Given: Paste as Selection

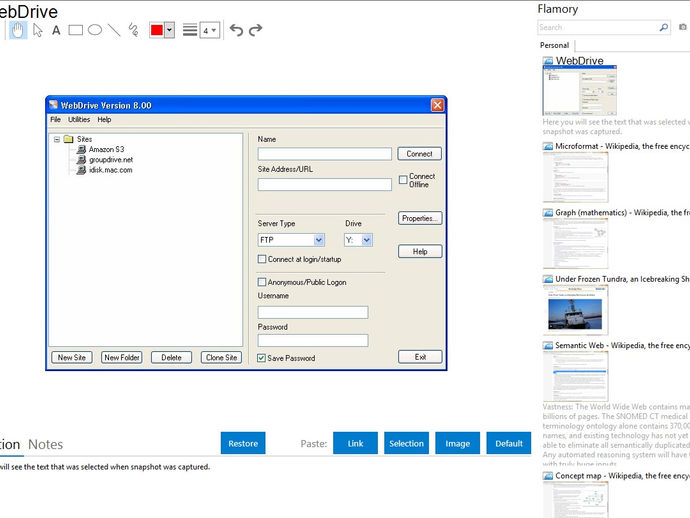Looking at the screenshot, I should coord(406,443).
